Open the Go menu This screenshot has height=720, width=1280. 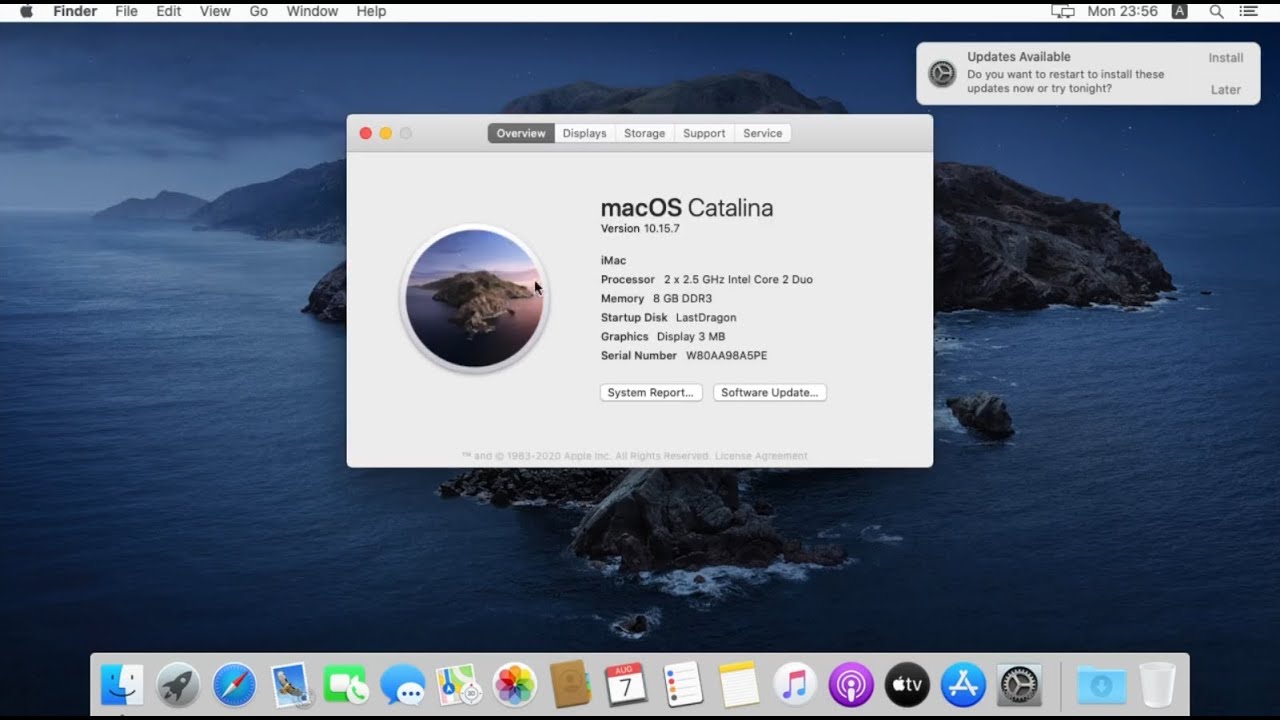click(258, 11)
